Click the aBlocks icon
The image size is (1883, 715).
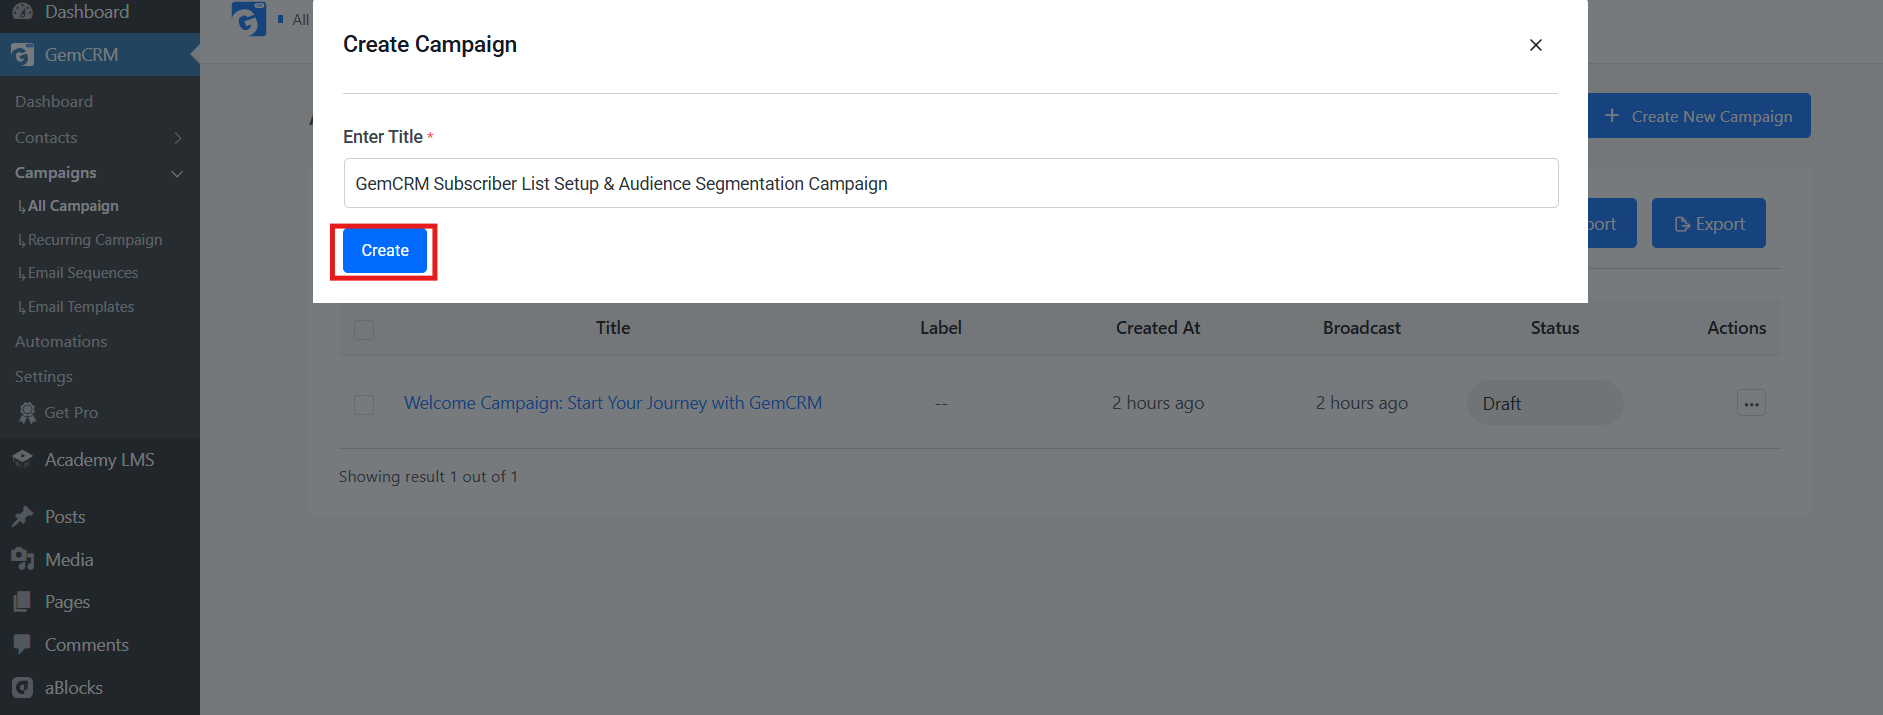pyautogui.click(x=22, y=688)
